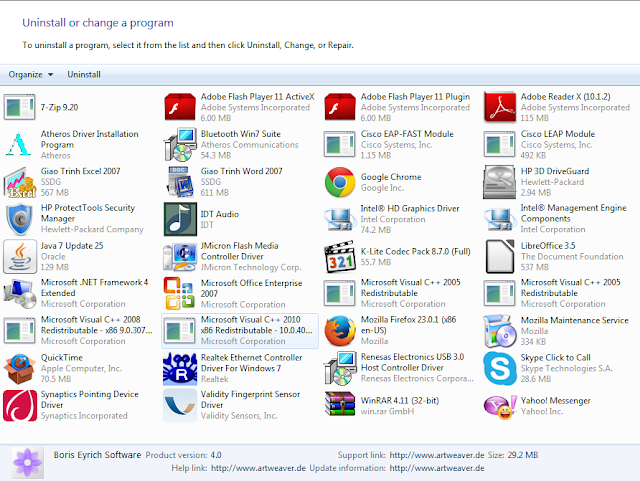Select the Bluetooth Win7 Suite icon

point(180,144)
